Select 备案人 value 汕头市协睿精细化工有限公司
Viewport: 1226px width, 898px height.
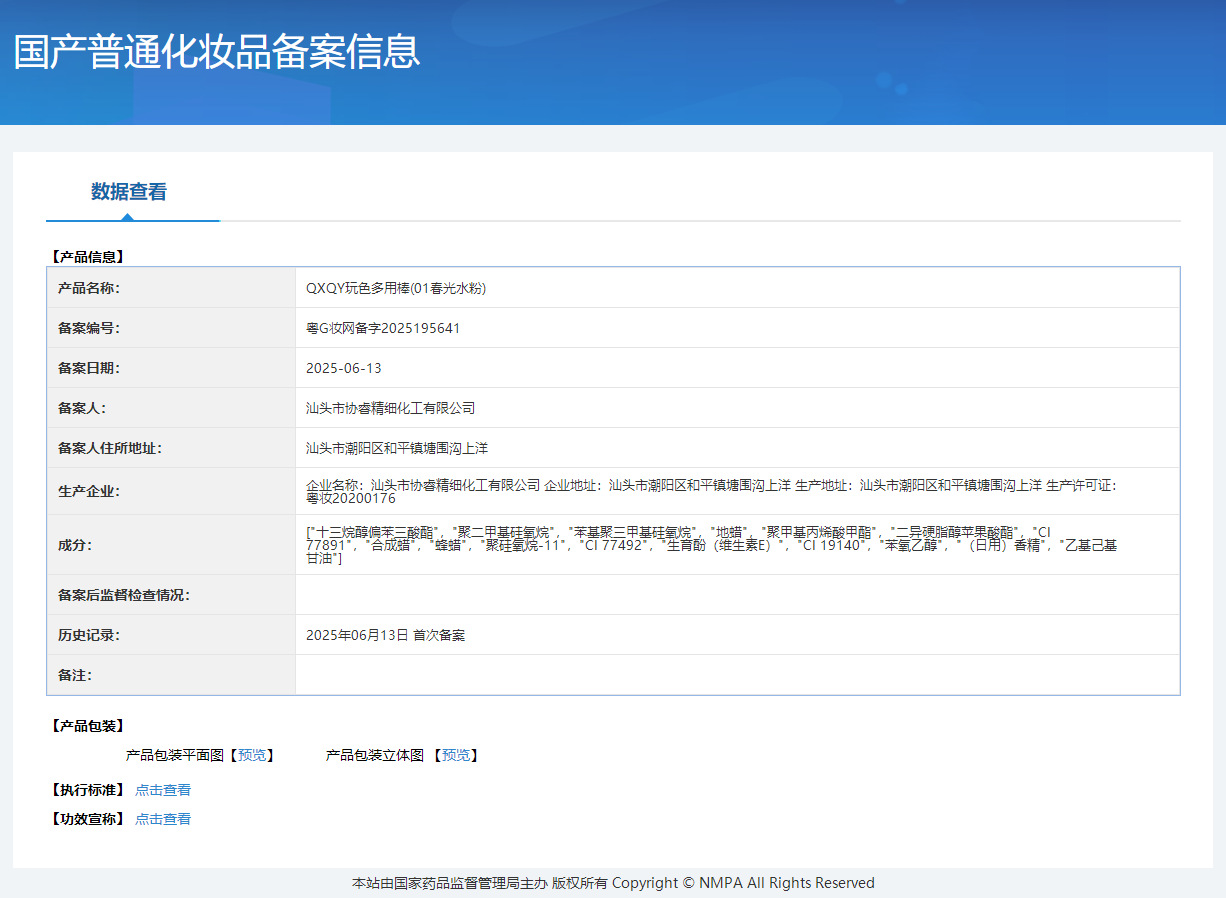coord(390,408)
